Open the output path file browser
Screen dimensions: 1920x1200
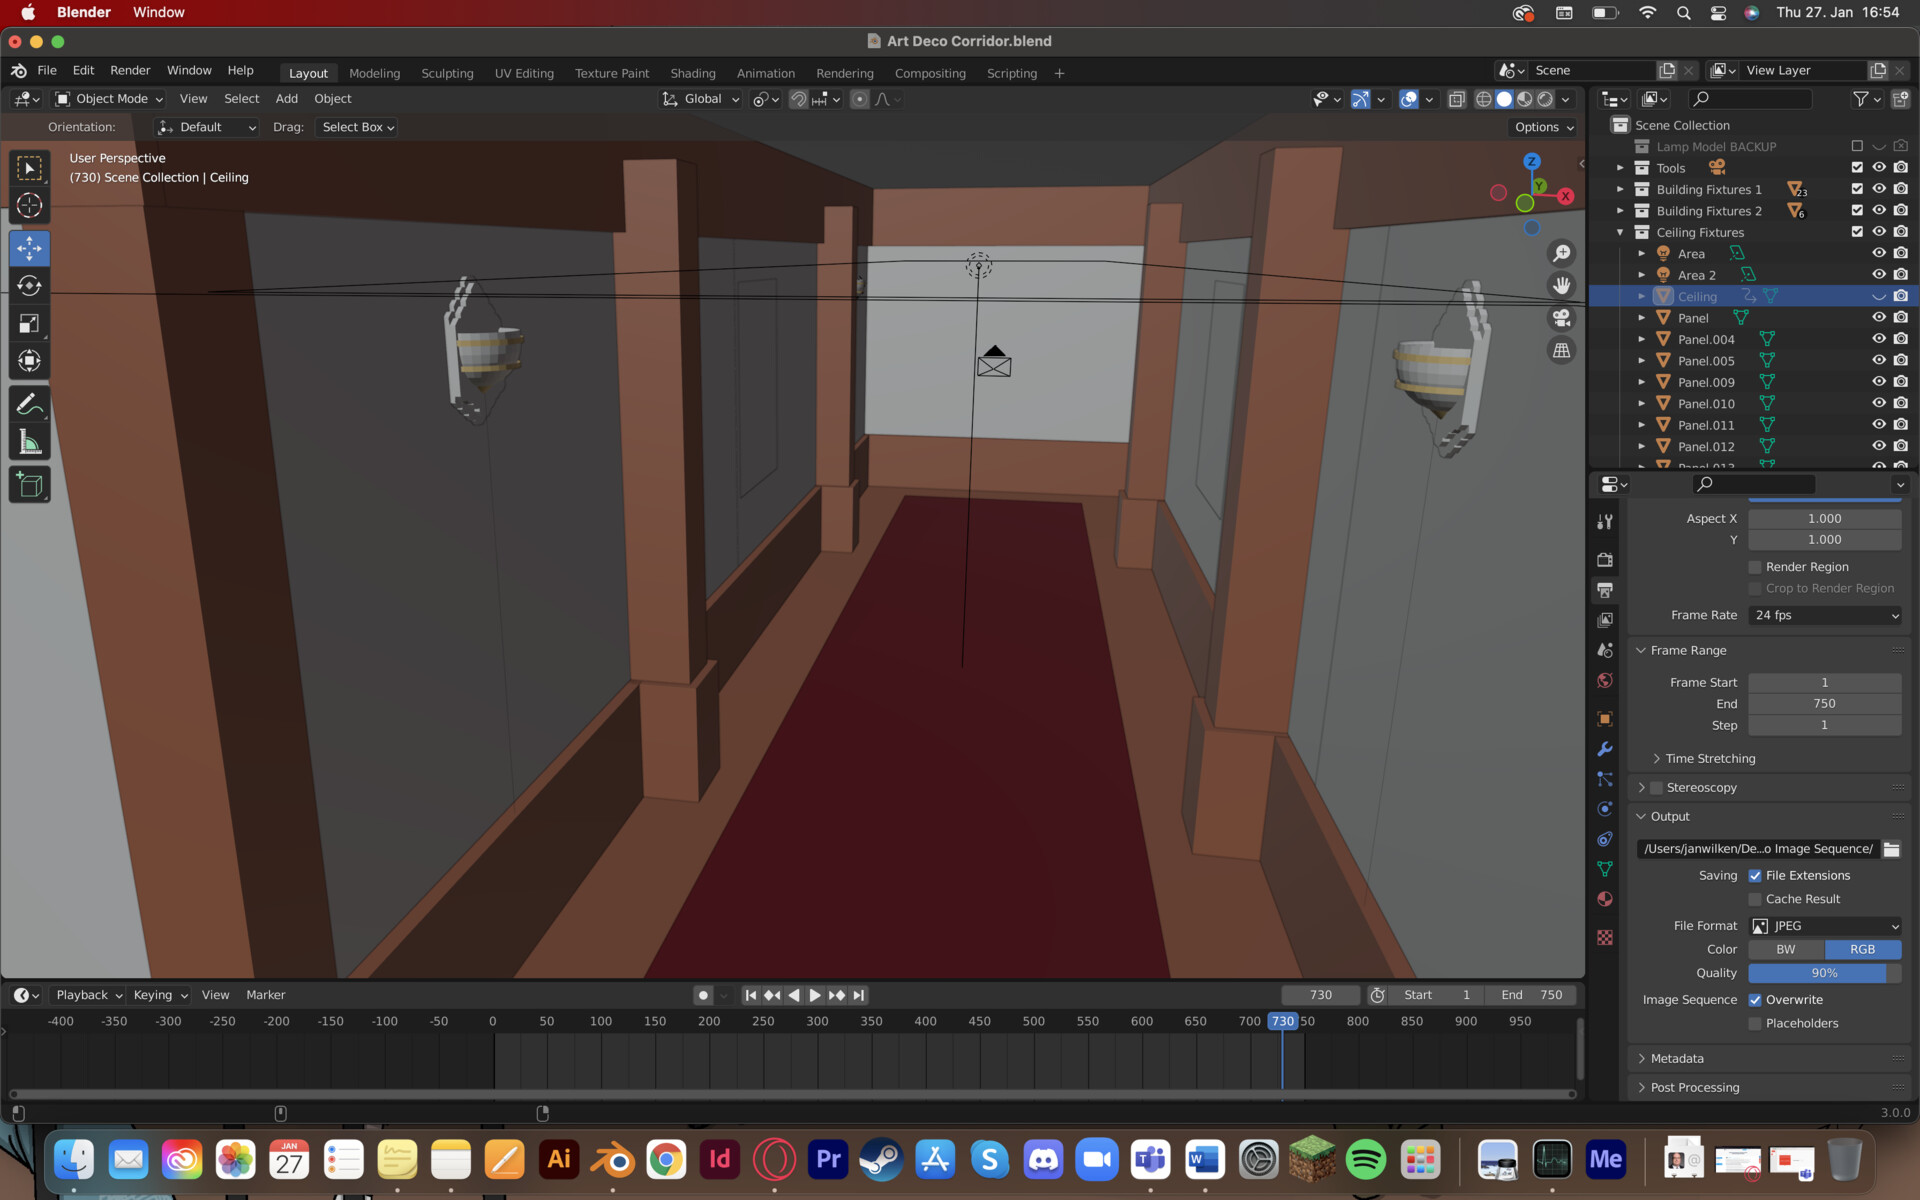click(1891, 848)
